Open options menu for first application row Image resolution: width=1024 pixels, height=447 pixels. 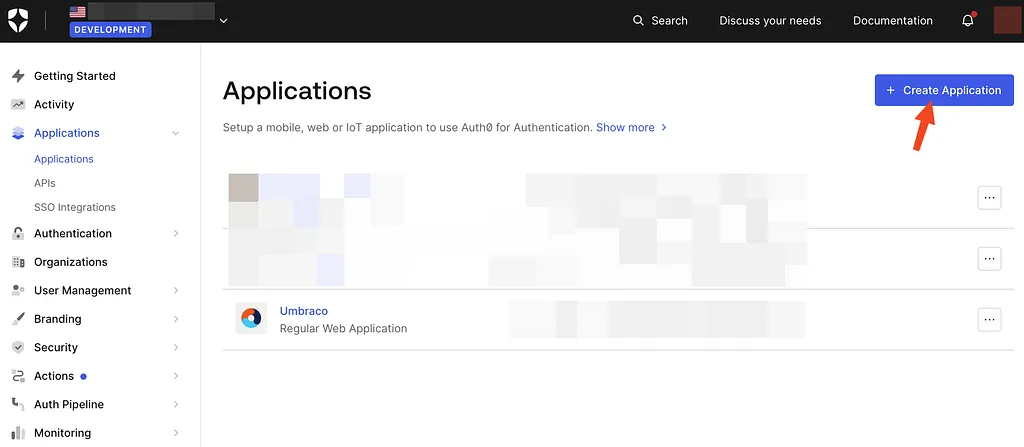tap(989, 197)
